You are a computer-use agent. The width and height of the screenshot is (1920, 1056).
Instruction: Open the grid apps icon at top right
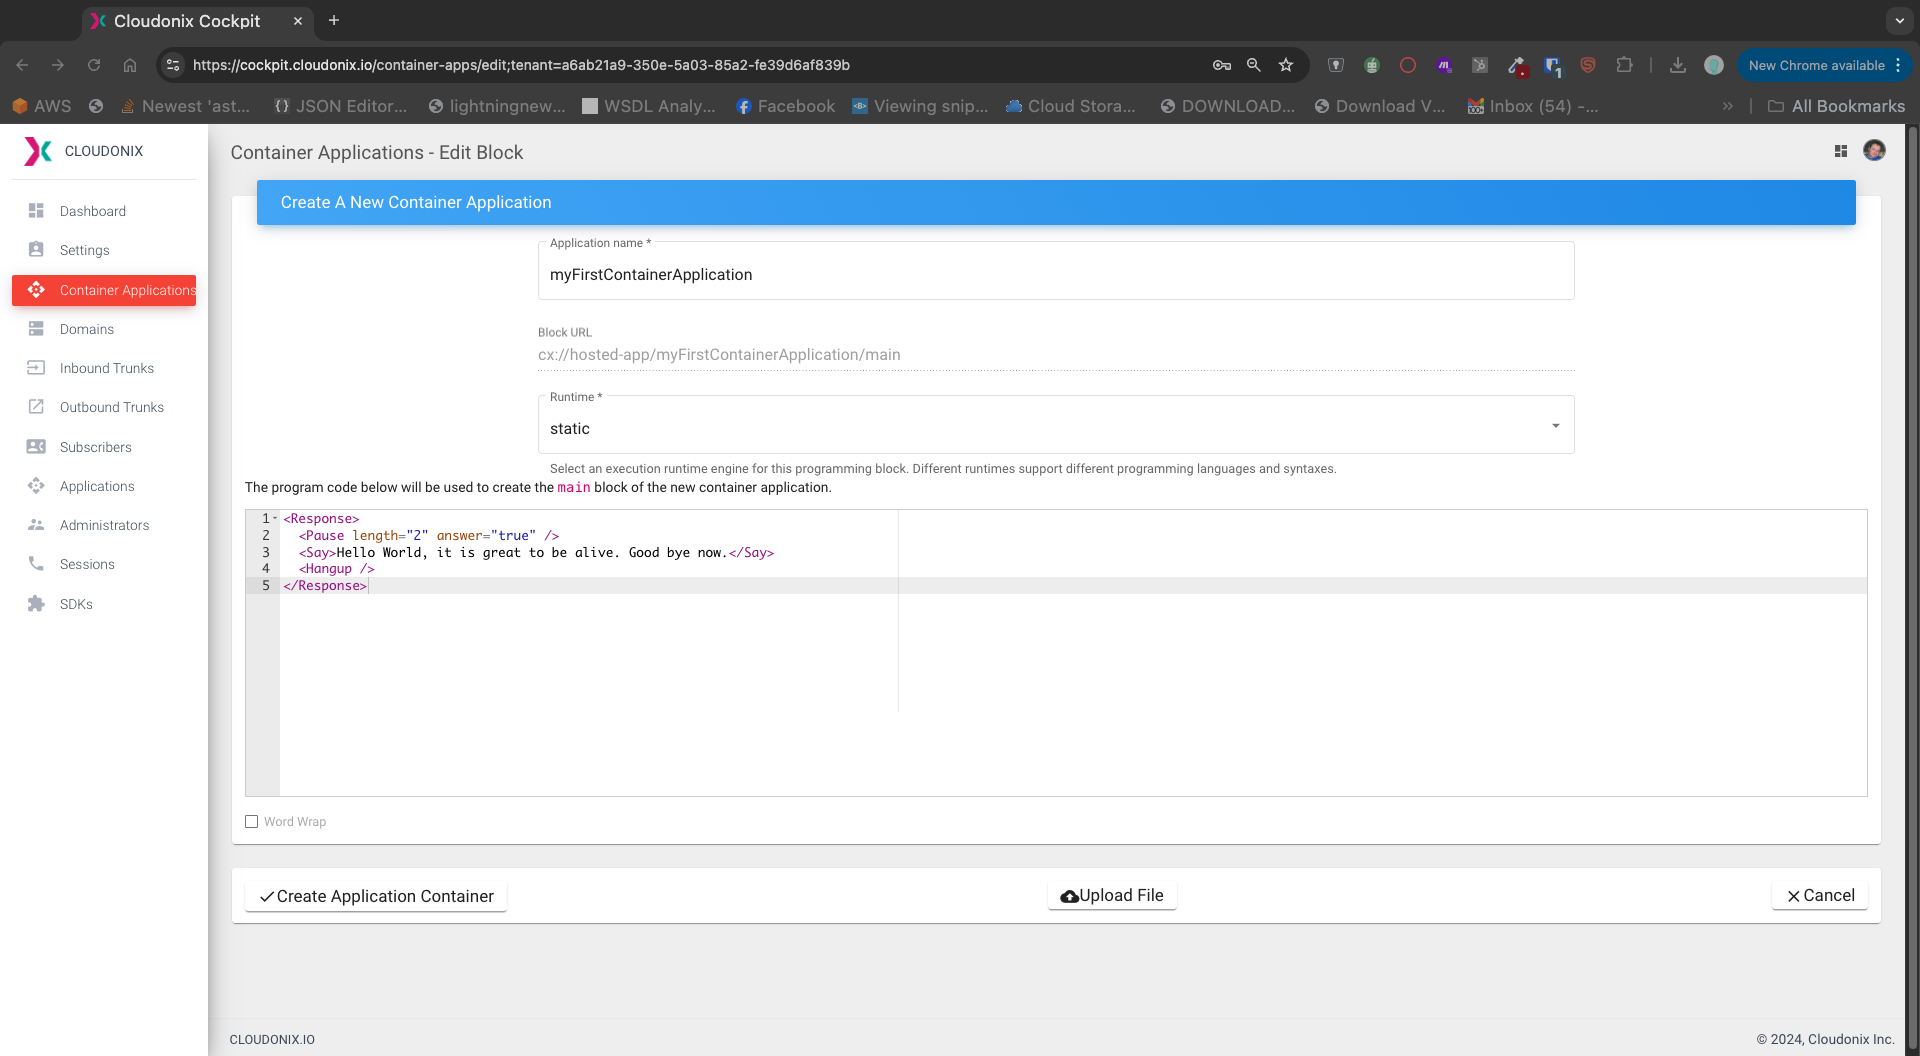[1840, 151]
